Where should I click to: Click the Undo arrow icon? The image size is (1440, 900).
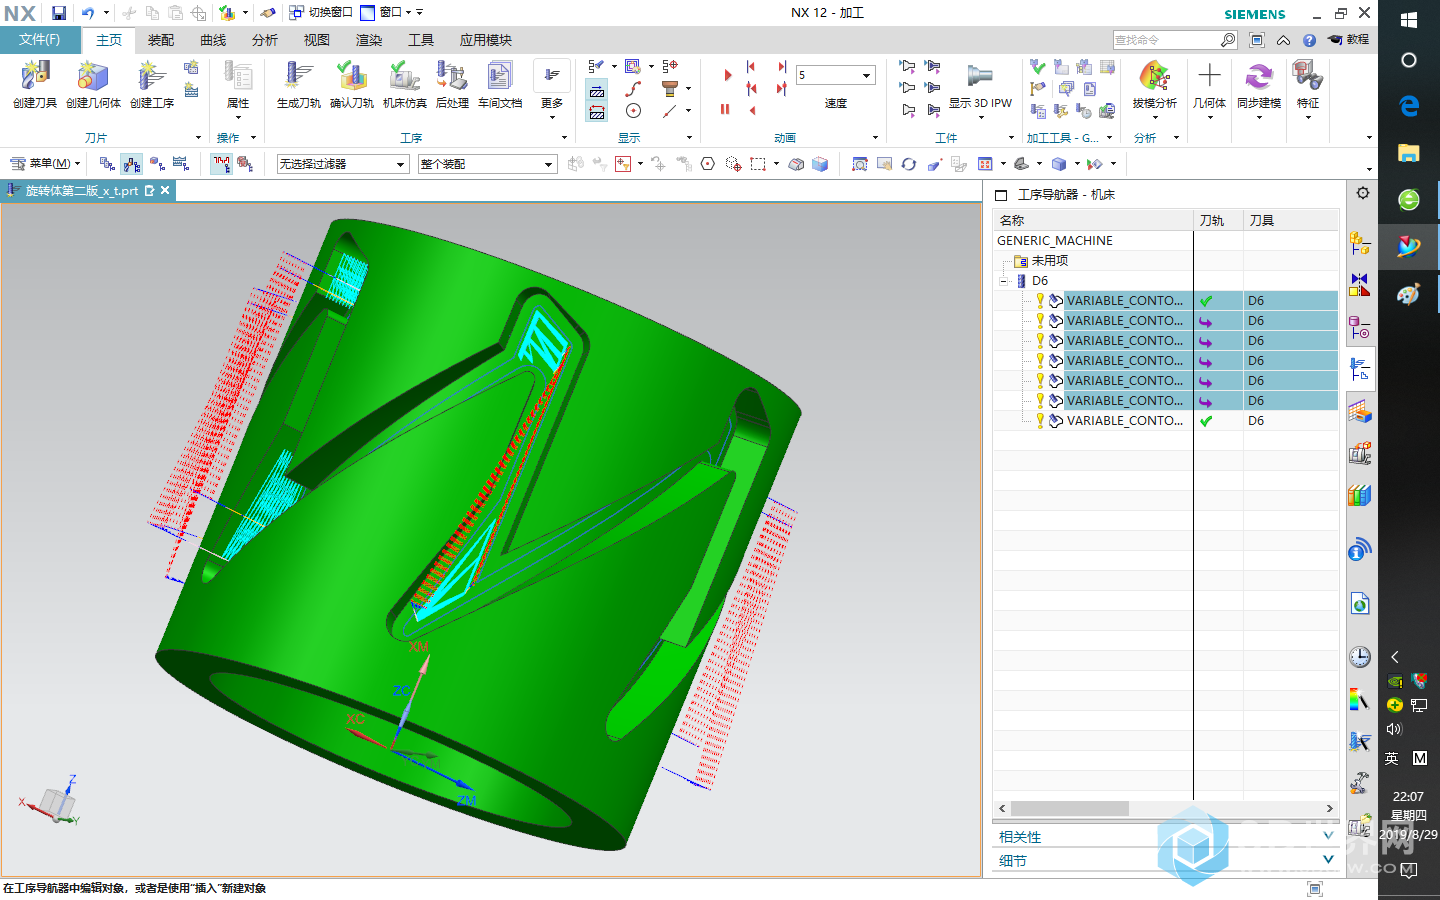point(88,13)
